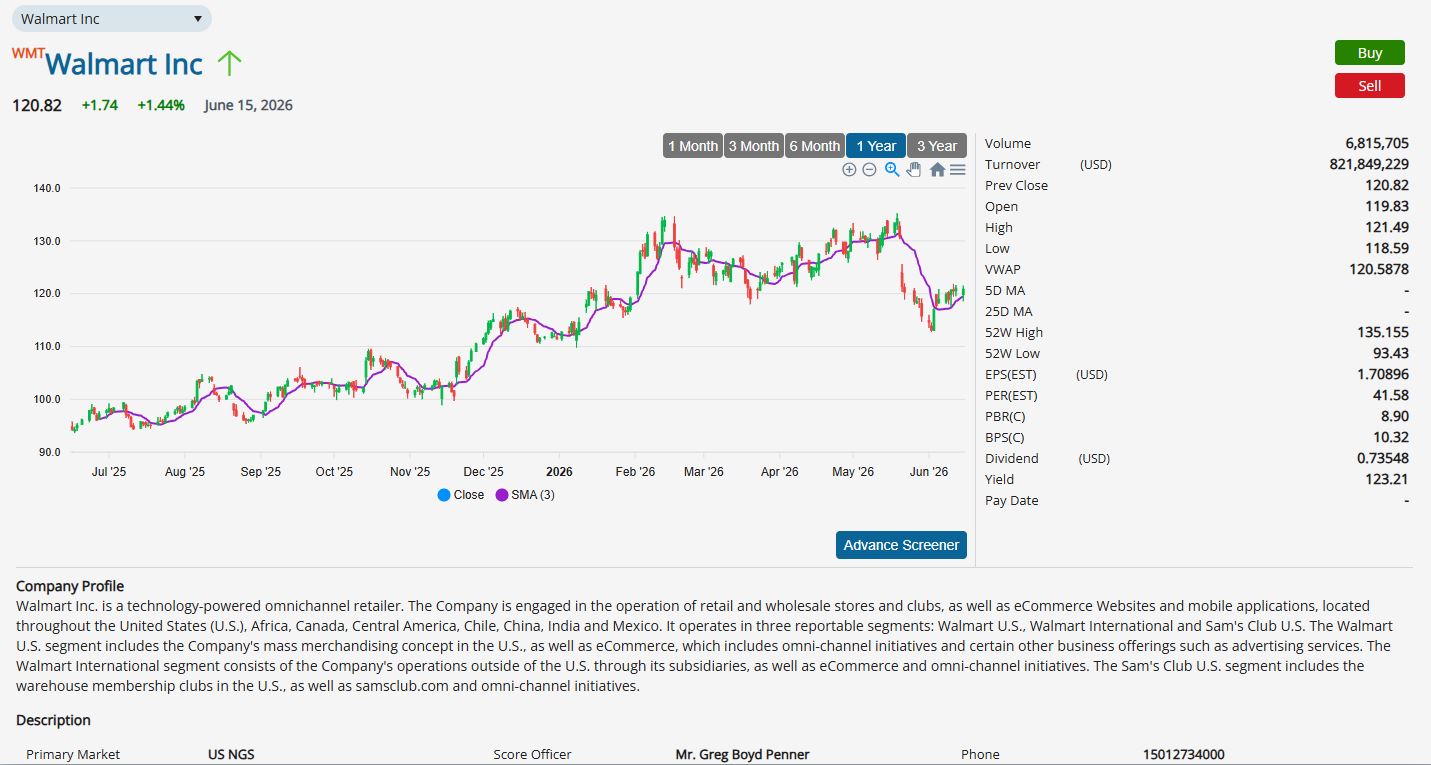Click the Description section heading
Viewport: 1431px width, 765px height.
tap(53, 720)
